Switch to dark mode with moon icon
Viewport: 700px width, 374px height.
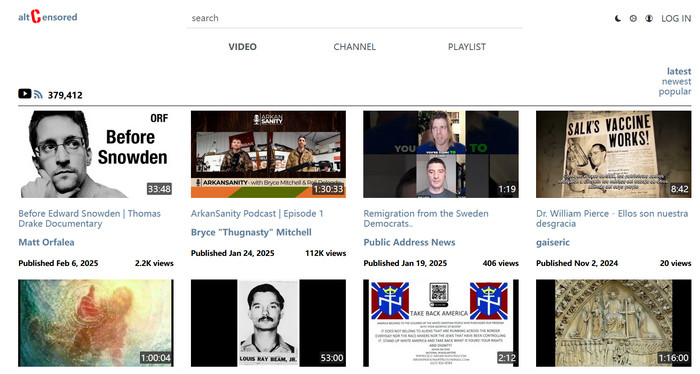[618, 18]
